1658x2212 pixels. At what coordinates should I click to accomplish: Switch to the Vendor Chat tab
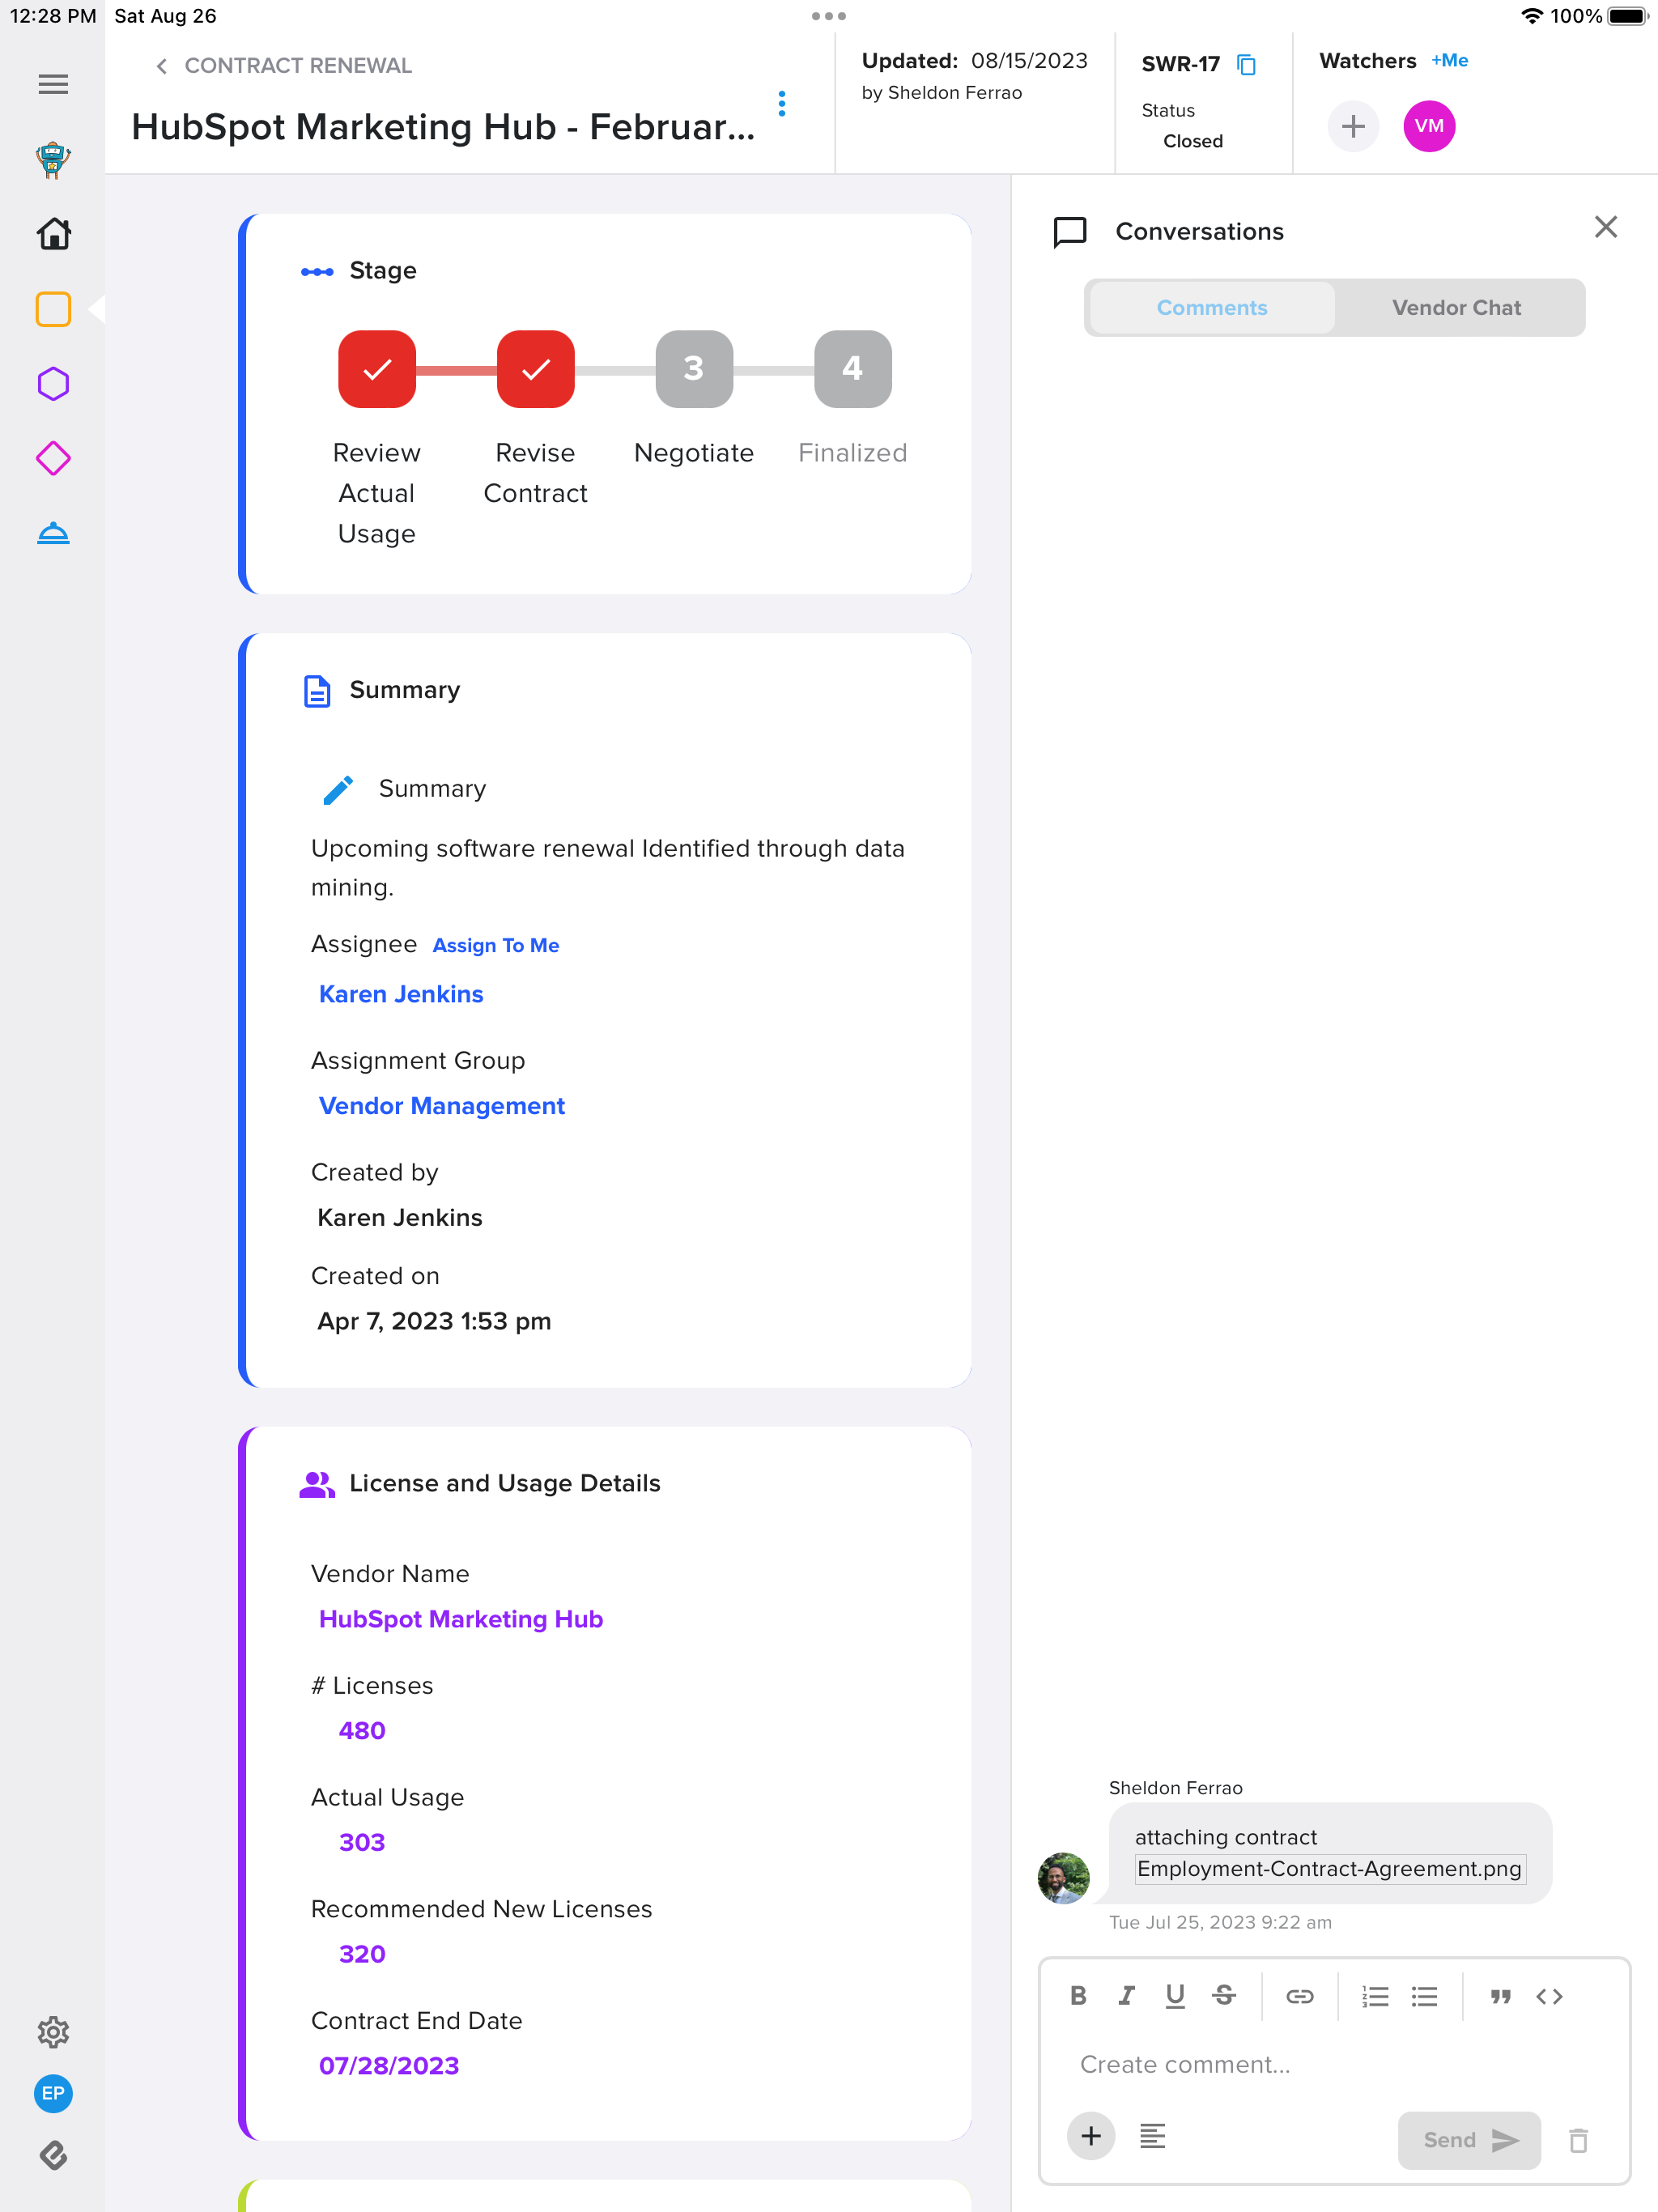pyautogui.click(x=1456, y=308)
